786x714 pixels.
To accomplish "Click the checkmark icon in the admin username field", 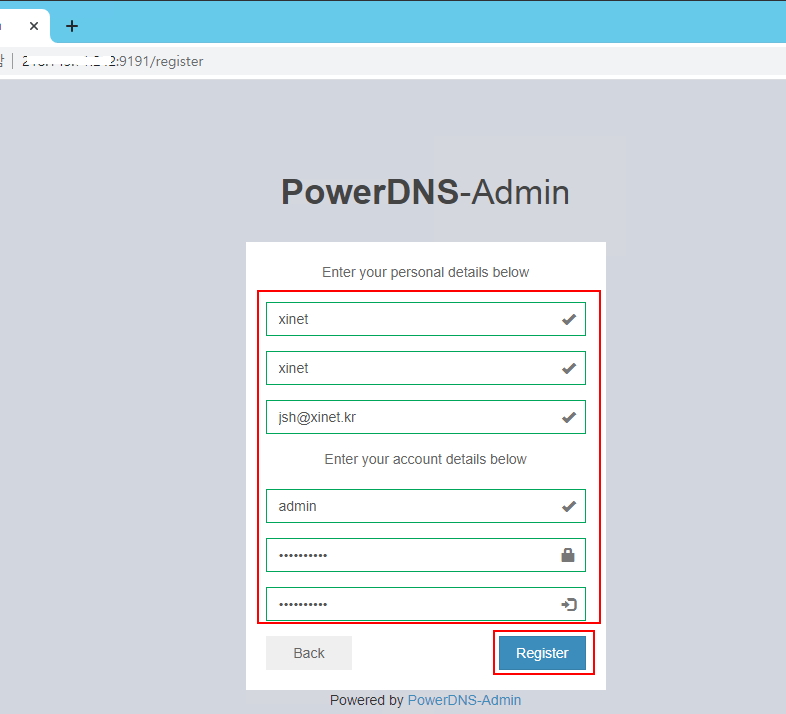I will [x=568, y=506].
